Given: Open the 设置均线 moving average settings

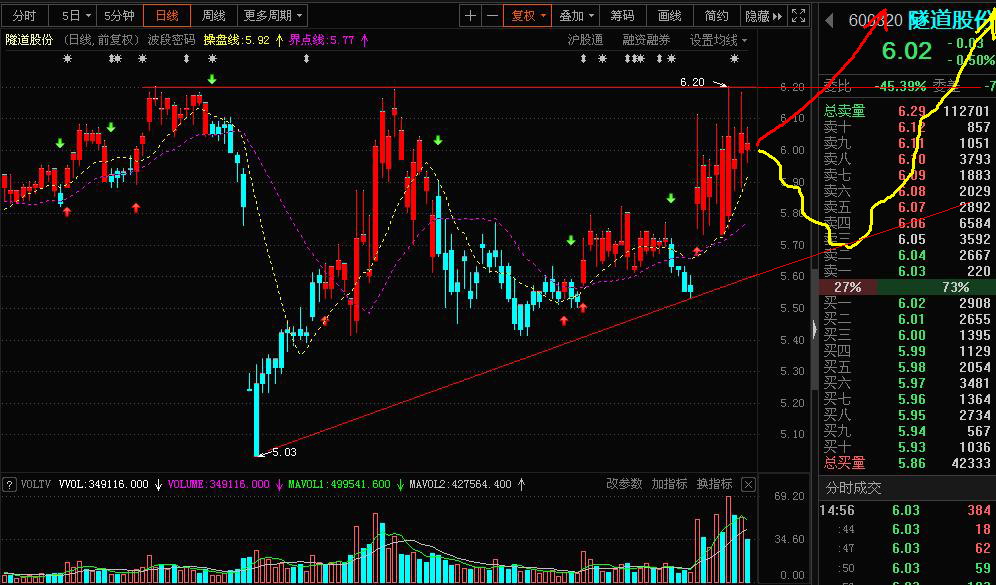Looking at the screenshot, I should pyautogui.click(x=718, y=40).
